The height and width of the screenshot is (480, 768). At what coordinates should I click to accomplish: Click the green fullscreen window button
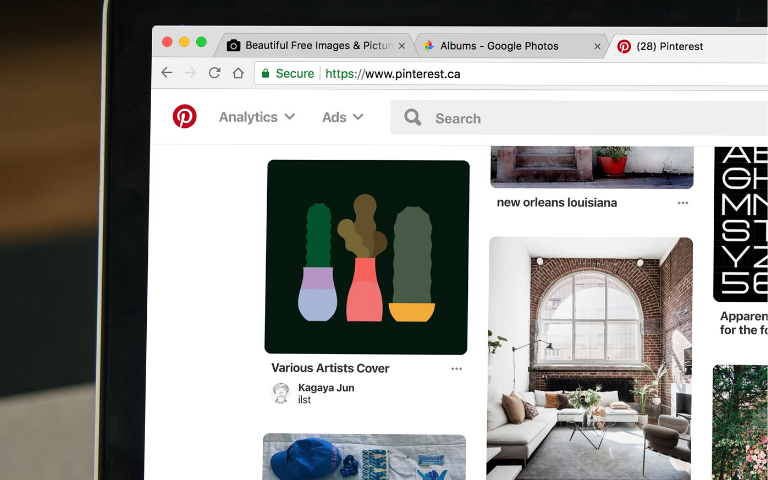click(x=201, y=42)
